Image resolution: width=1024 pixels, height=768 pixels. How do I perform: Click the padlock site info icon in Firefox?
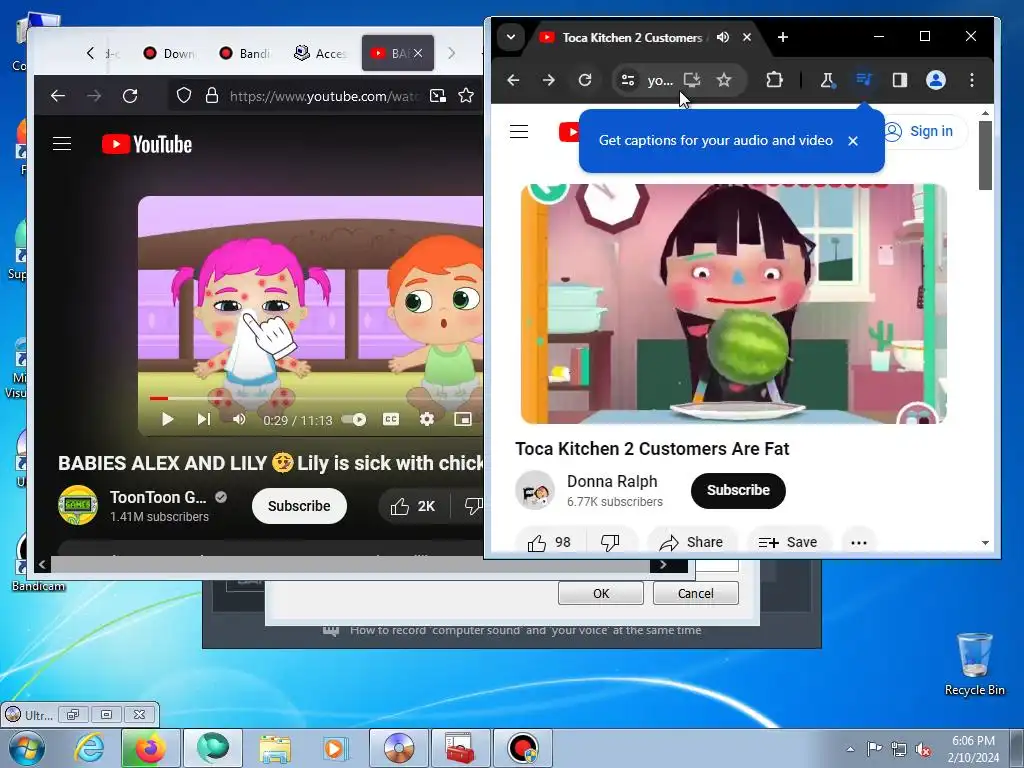(x=212, y=96)
